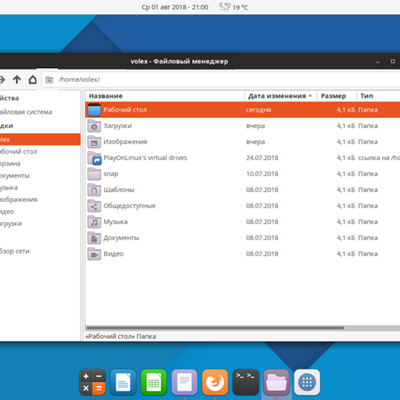Click folder icon in the location bar
The width and height of the screenshot is (400, 400).
click(49, 80)
